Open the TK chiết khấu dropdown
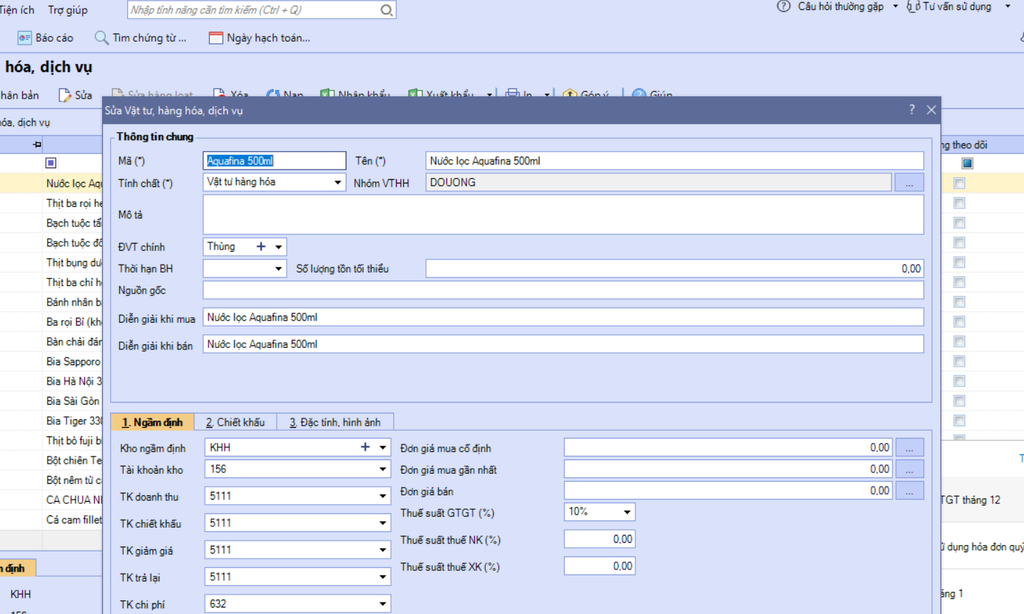The image size is (1024, 614). point(383,523)
